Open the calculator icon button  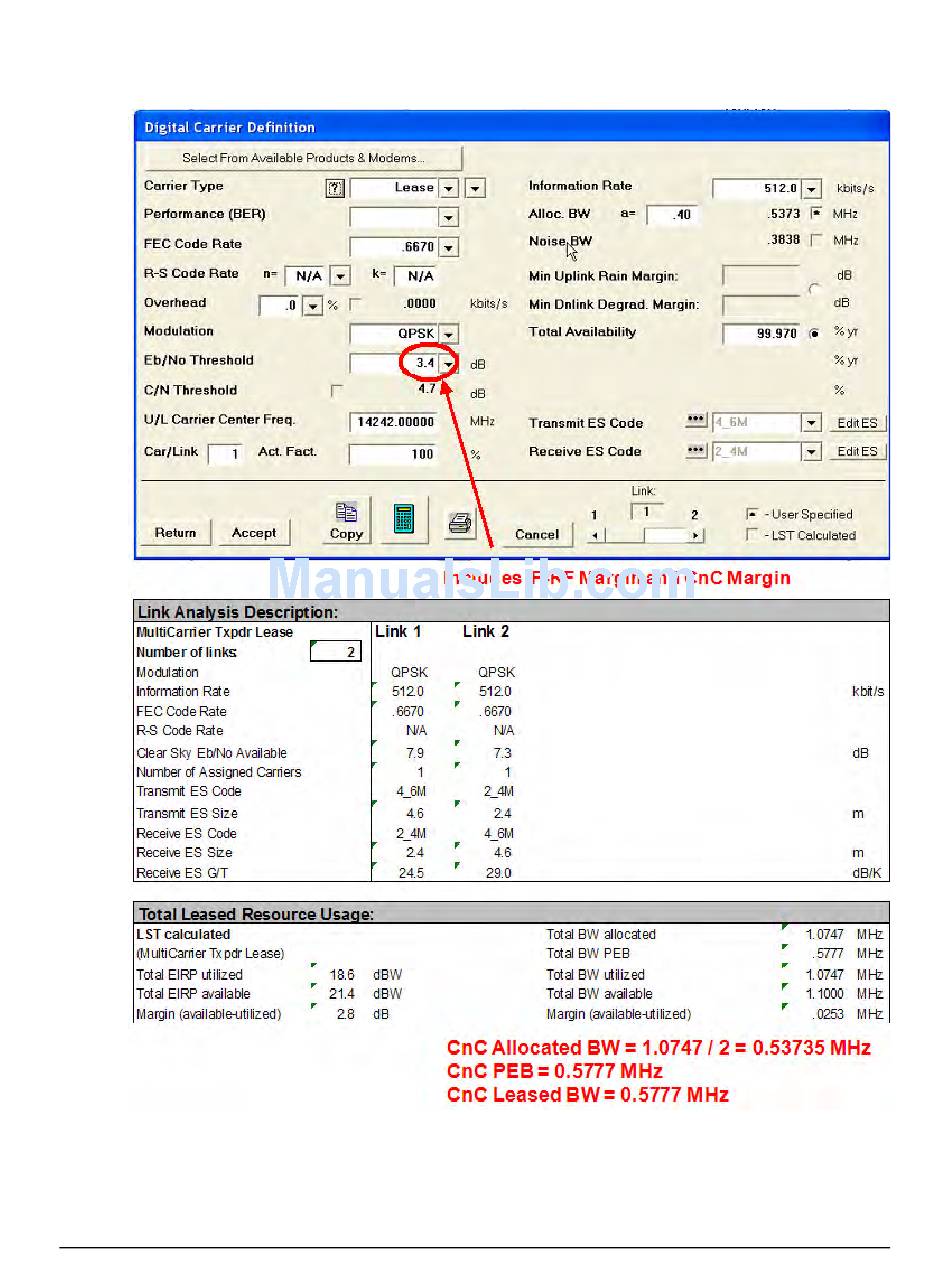pyautogui.click(x=404, y=521)
